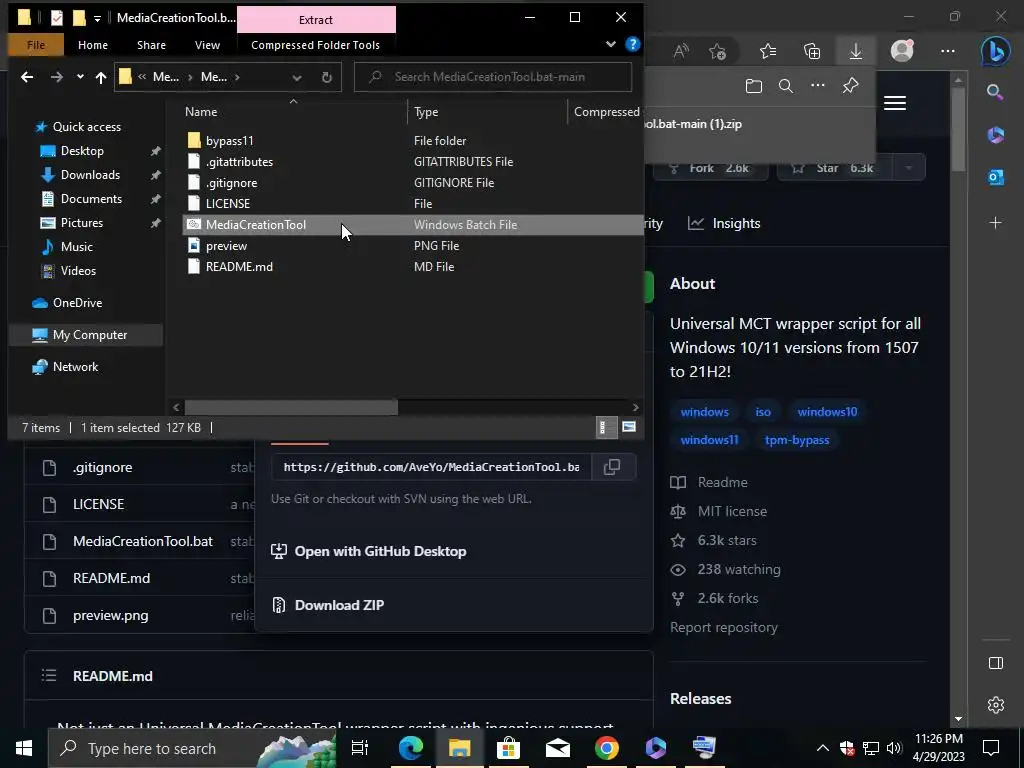This screenshot has width=1024, height=768.
Task: Launch Google Chrome from taskbar
Action: pyautogui.click(x=607, y=748)
